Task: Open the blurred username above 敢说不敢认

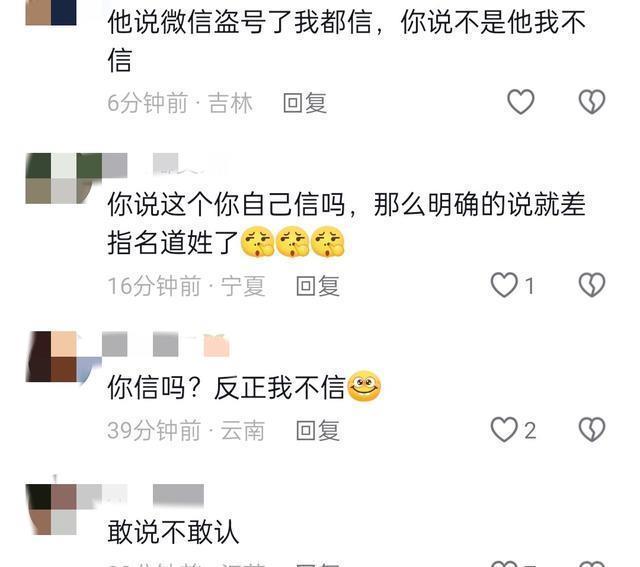Action: coord(153,497)
